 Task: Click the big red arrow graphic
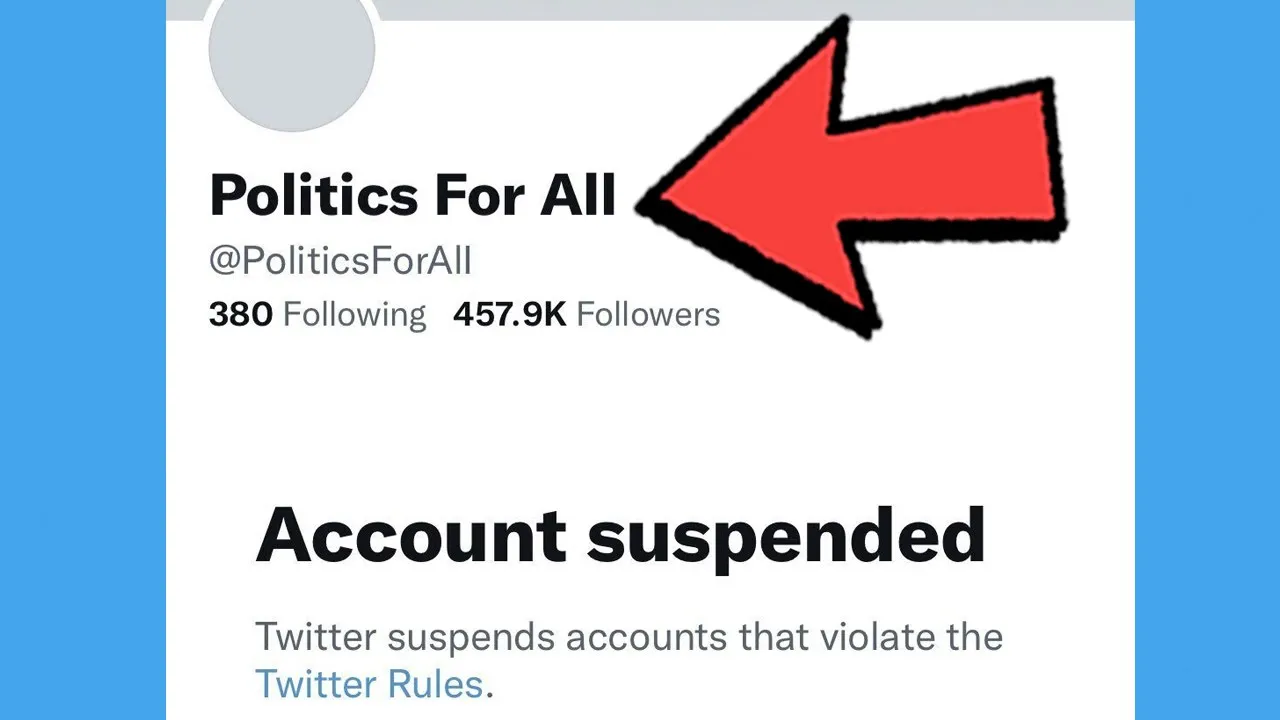point(850,178)
